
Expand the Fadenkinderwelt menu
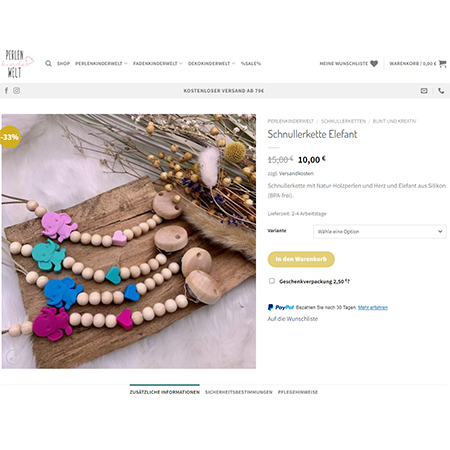(158, 63)
